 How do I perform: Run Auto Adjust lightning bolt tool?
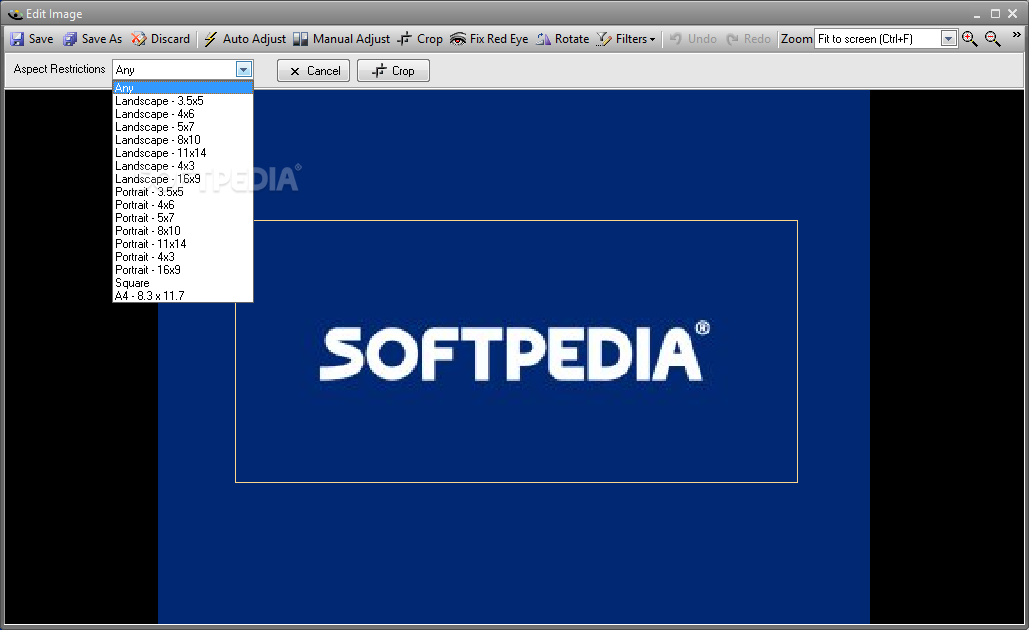coord(244,39)
